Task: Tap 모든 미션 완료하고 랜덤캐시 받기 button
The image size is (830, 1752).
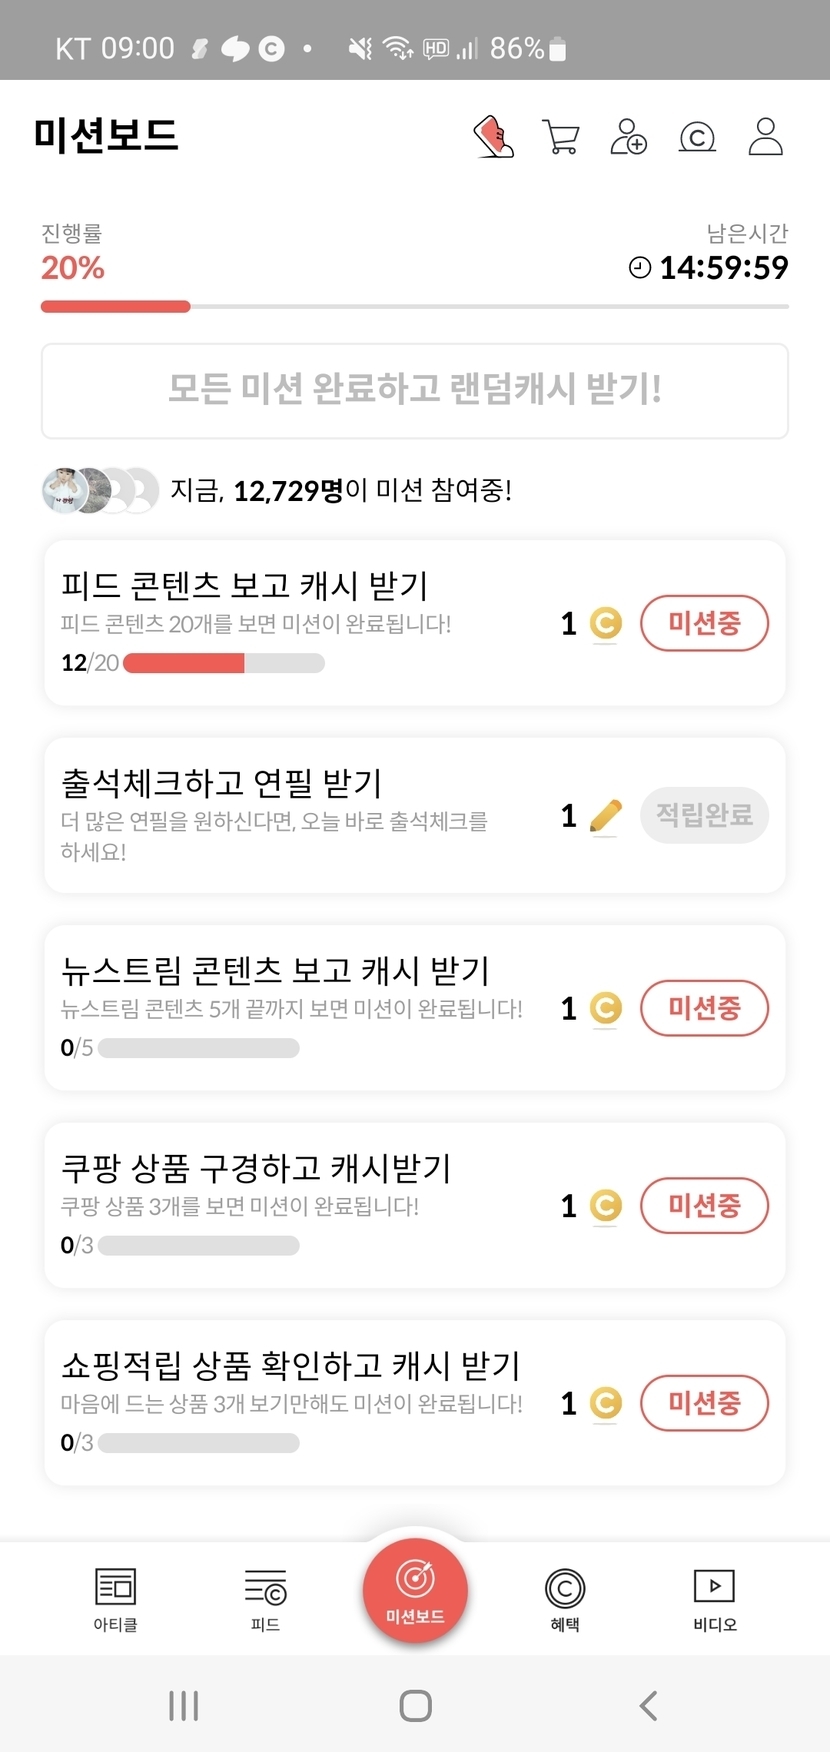Action: pos(415,390)
